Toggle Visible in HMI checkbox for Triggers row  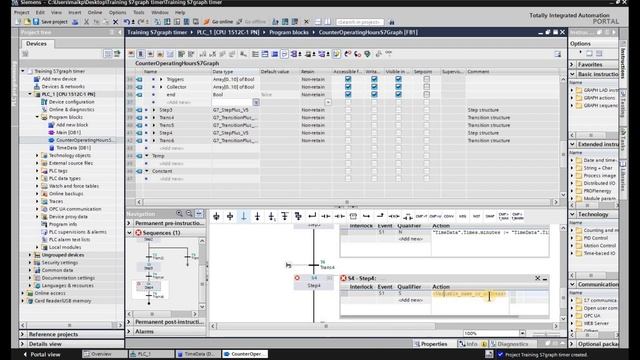(398, 79)
